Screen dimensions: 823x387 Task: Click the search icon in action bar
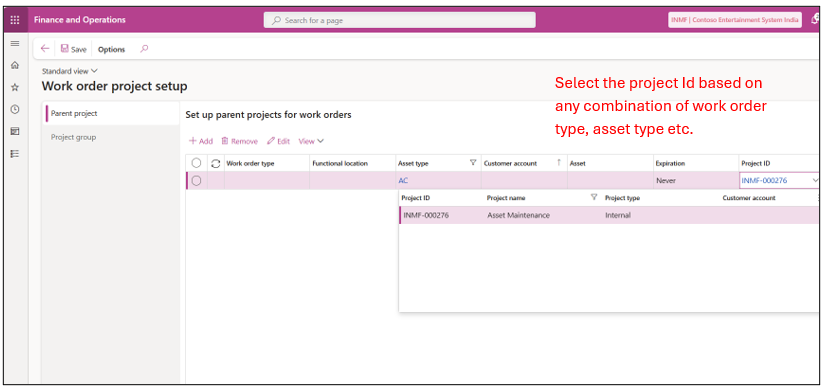pos(144,49)
